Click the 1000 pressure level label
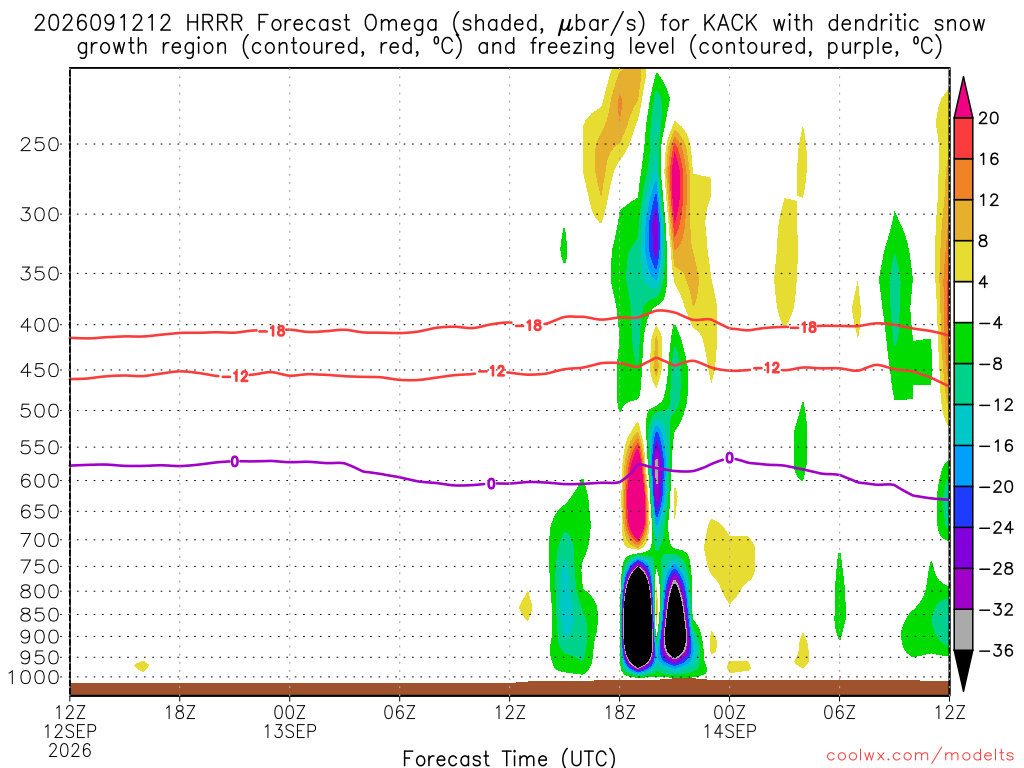 click(x=34, y=678)
